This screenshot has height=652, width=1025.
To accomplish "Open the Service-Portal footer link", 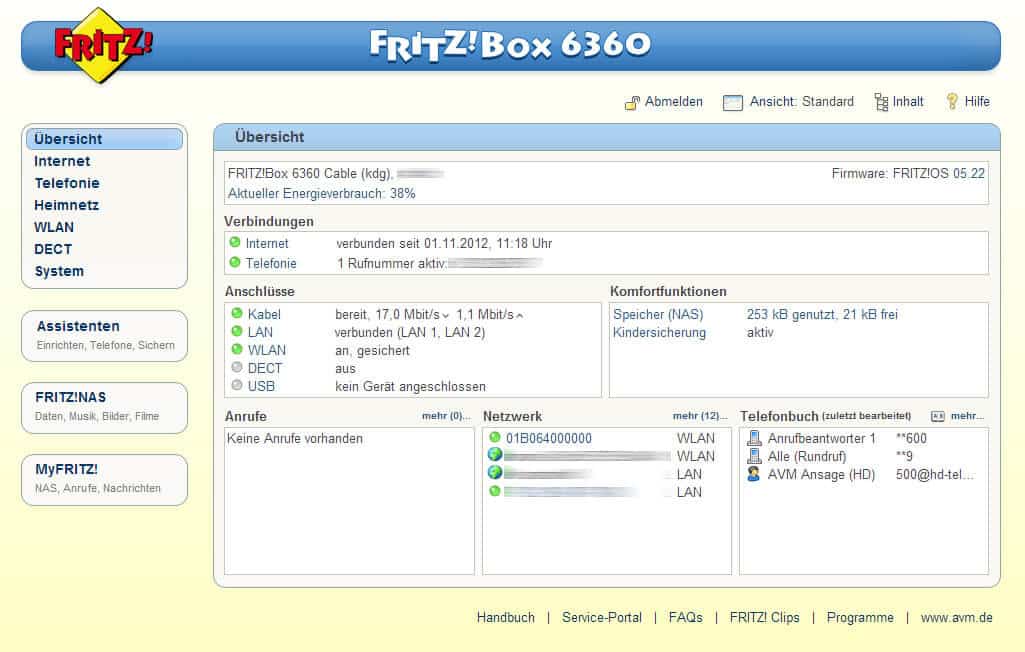I will [601, 617].
